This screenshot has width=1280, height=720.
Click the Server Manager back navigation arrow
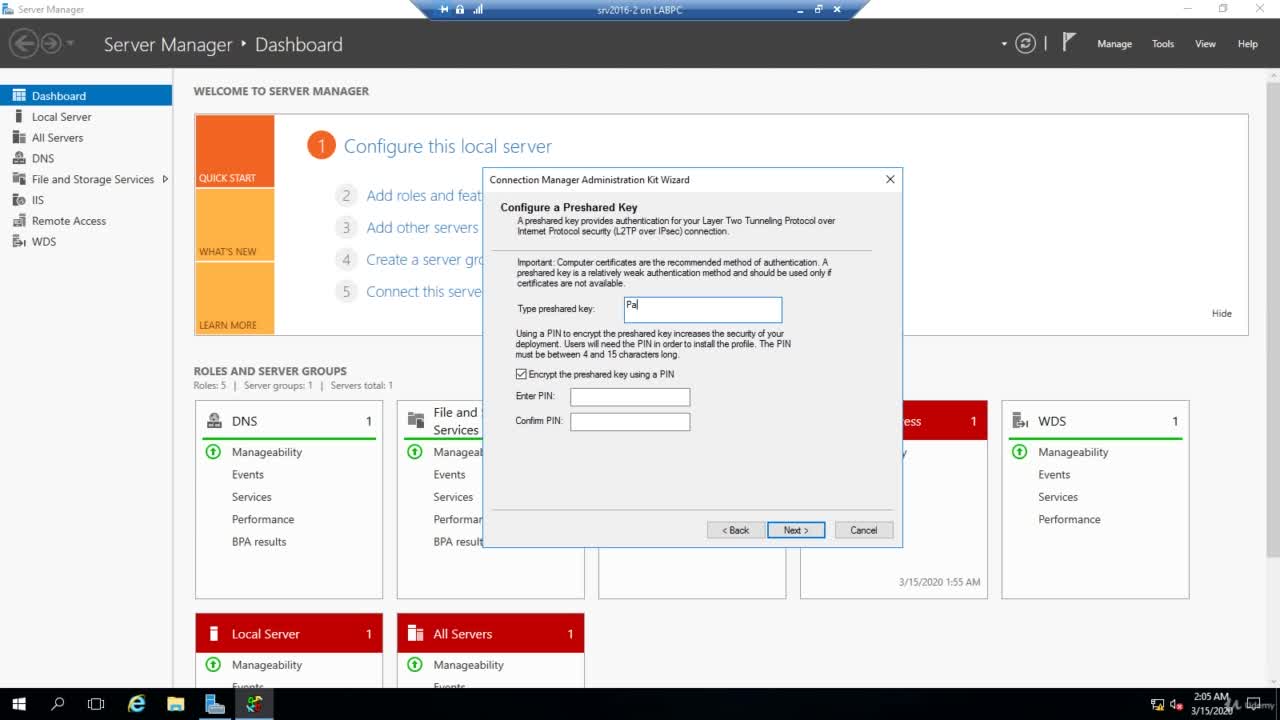[x=24, y=44]
